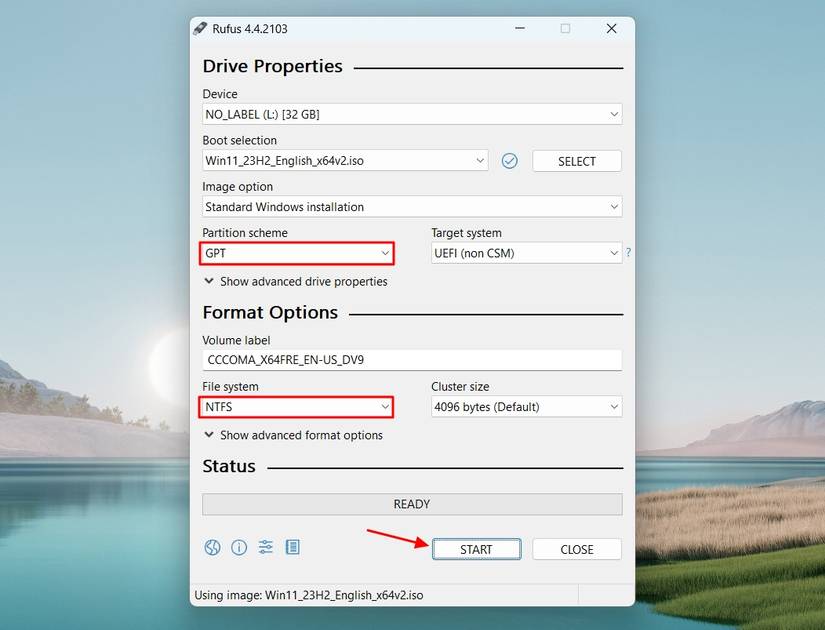825x630 pixels.
Task: Click CLOSE to exit Rufus
Action: pyautogui.click(x=576, y=549)
